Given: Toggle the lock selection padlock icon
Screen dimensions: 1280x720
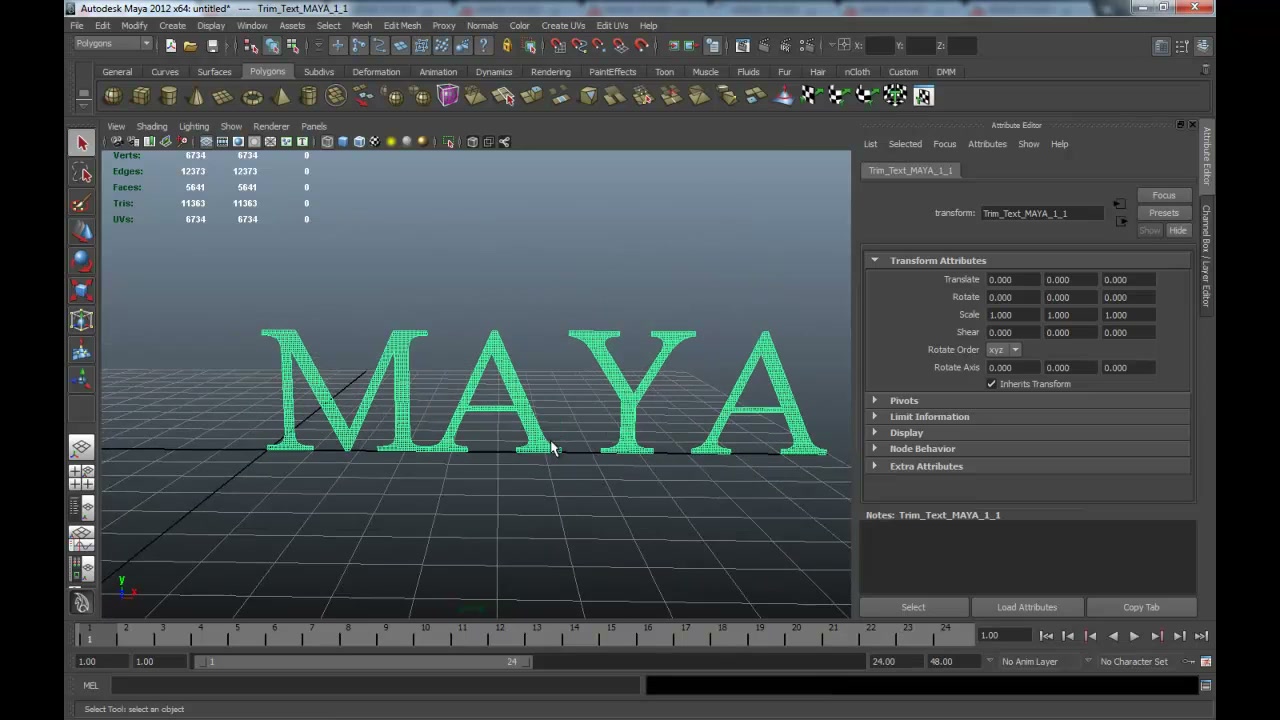Looking at the screenshot, I should [507, 45].
